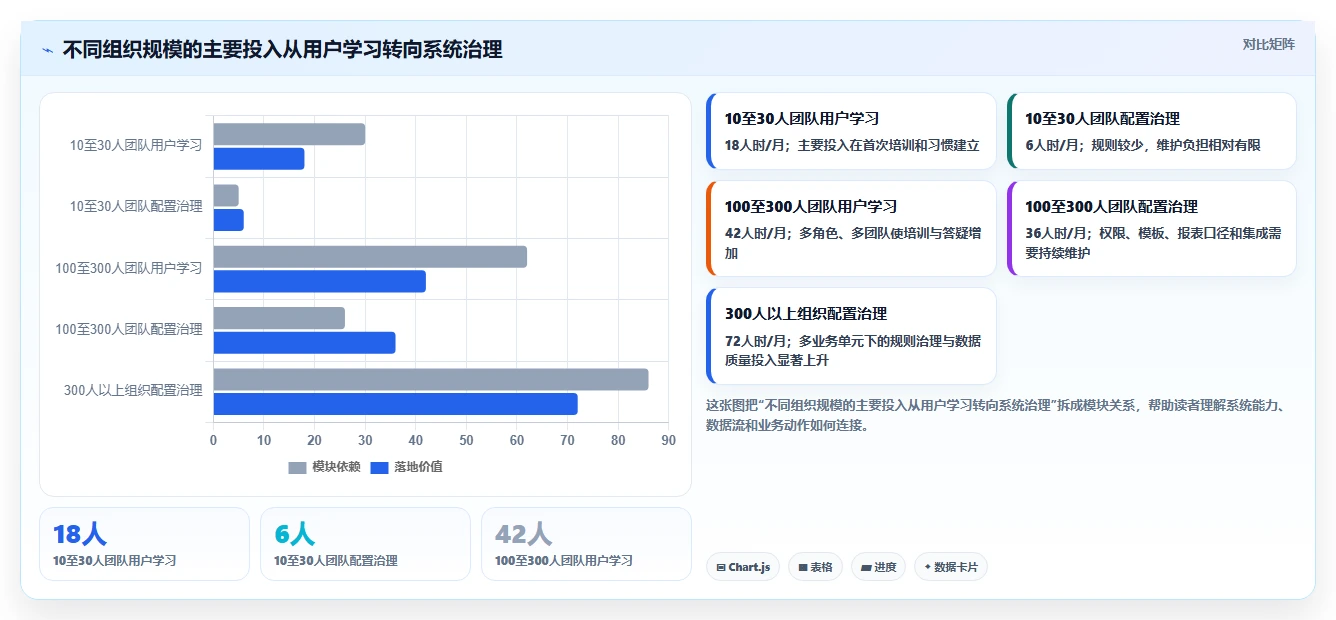Click the 42人 stat card
This screenshot has height=620, width=1336.
[586, 544]
